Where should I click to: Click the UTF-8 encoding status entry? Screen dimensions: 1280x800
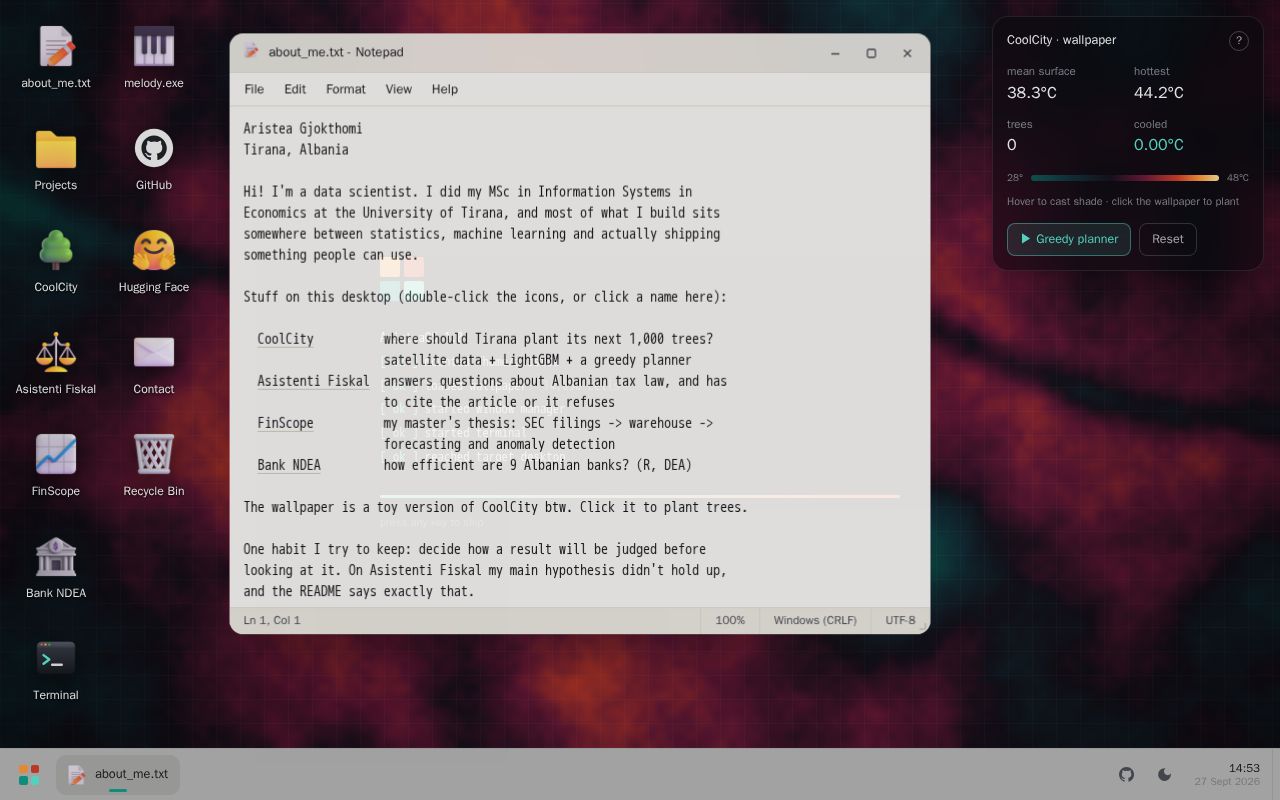[x=900, y=621]
